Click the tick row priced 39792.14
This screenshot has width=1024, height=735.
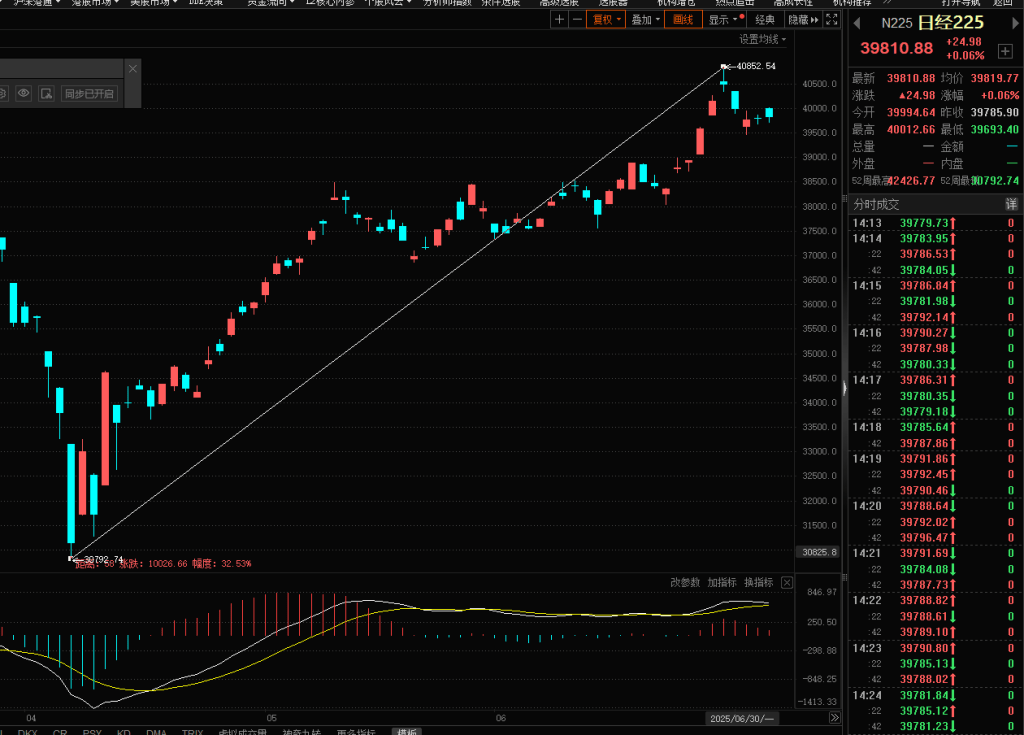coord(935,317)
